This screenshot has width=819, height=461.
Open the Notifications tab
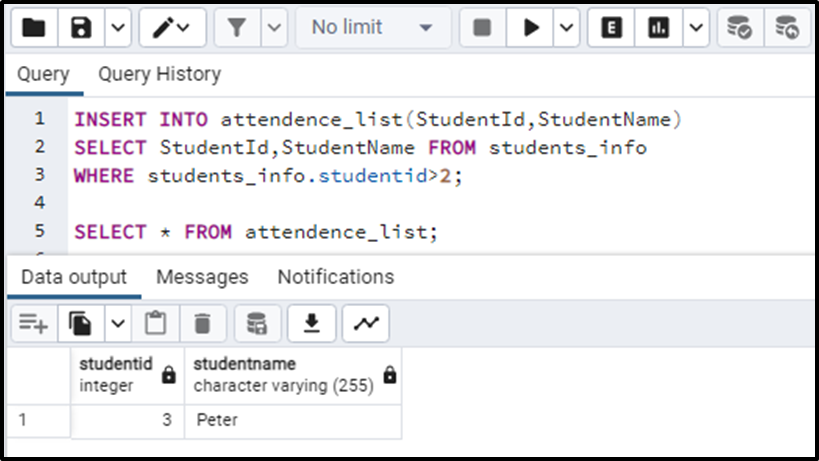click(335, 277)
